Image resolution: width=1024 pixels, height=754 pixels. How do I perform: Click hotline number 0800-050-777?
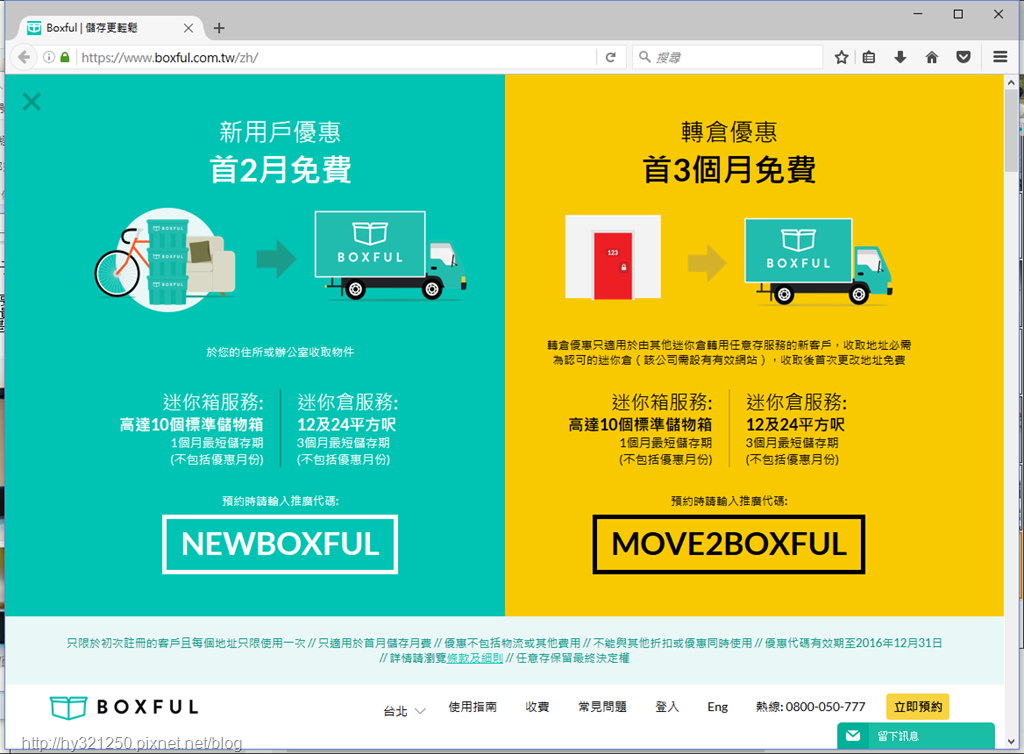click(825, 707)
